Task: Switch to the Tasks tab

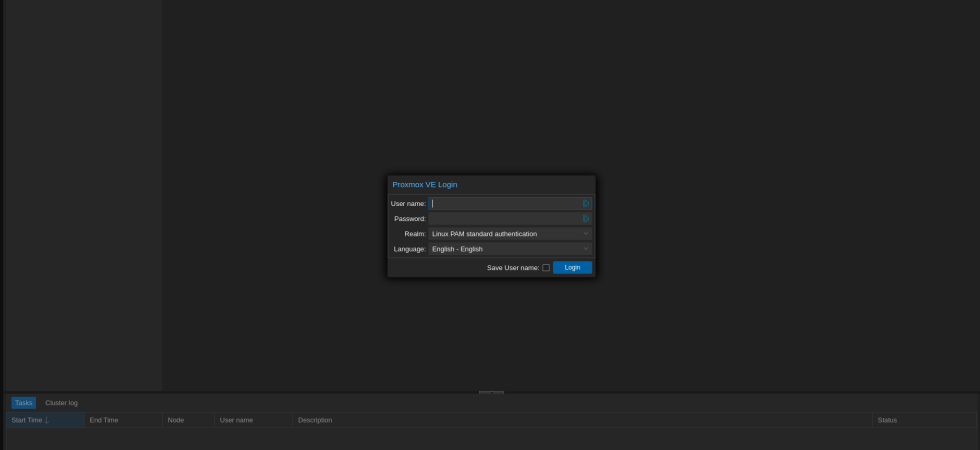Action: pos(24,403)
